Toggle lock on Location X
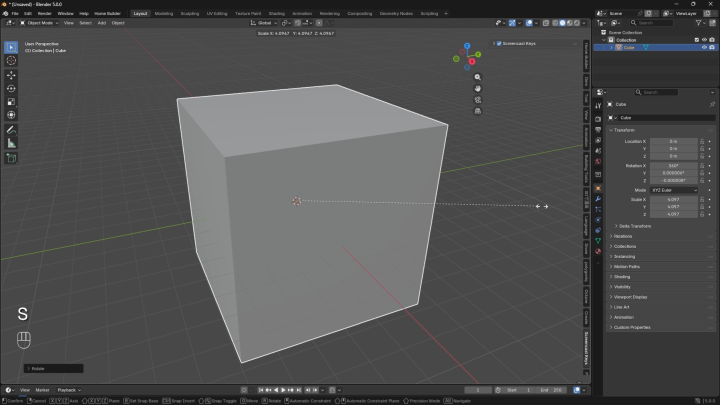 pyautogui.click(x=702, y=141)
